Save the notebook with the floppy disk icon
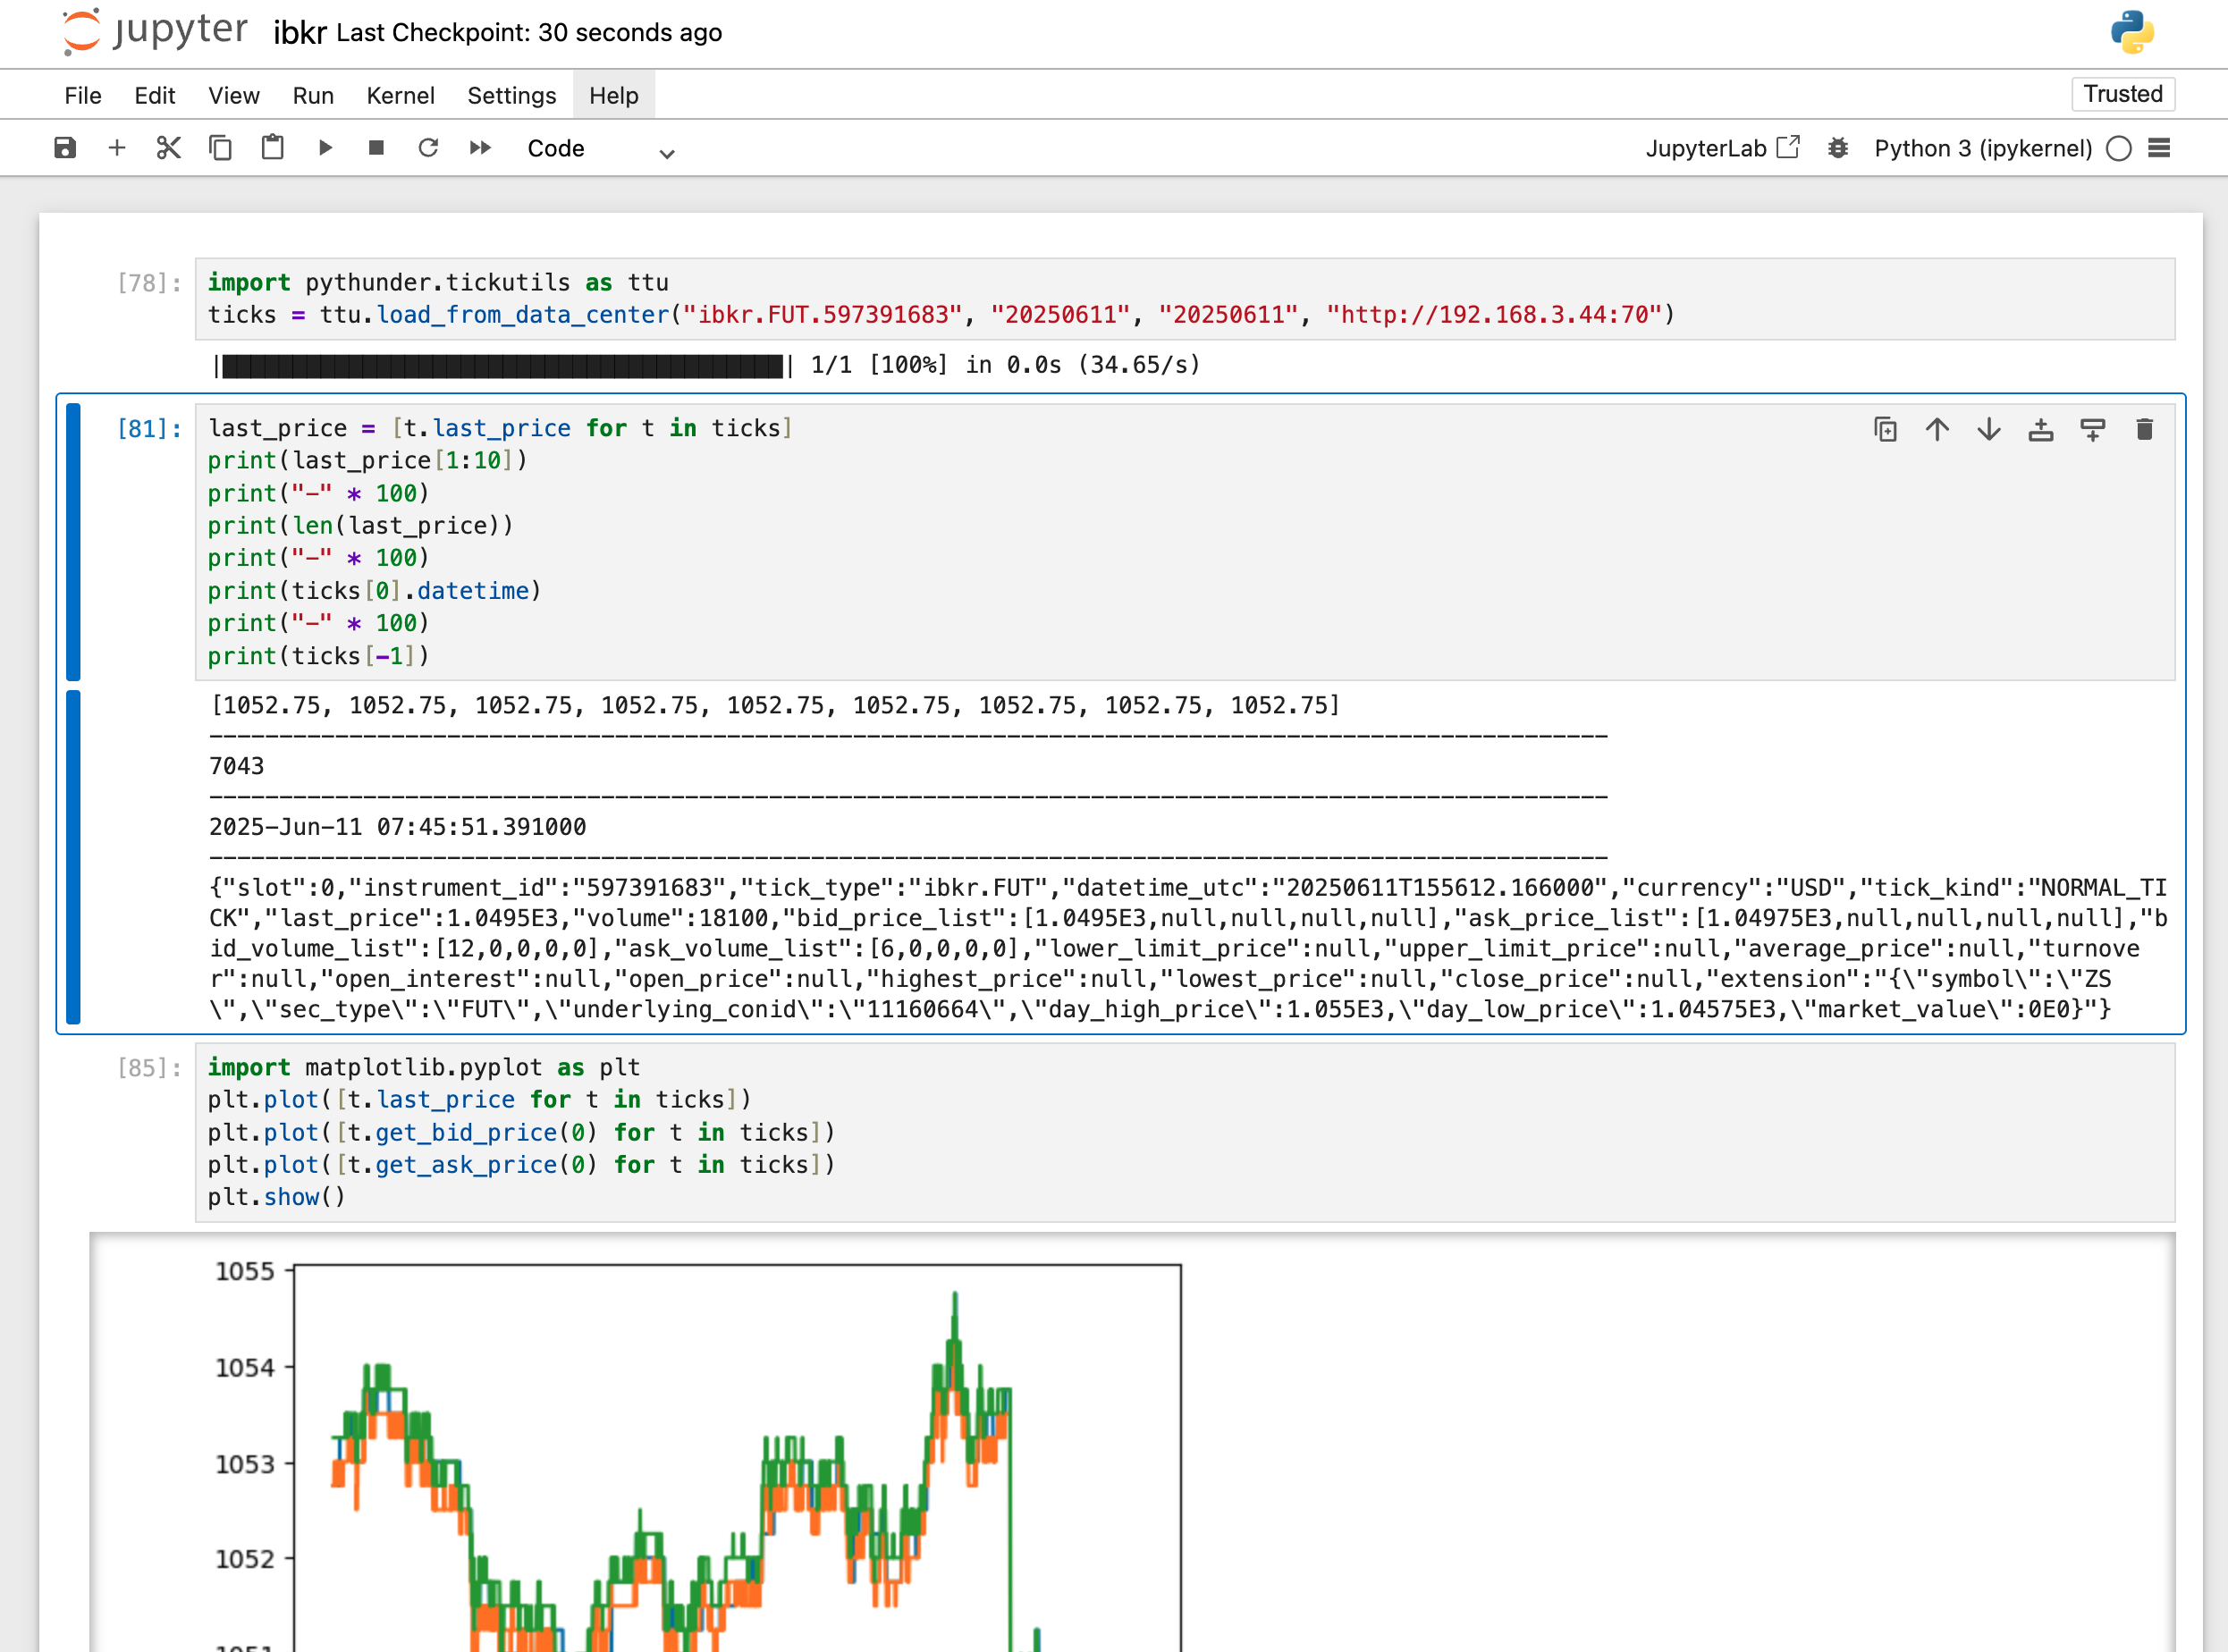Image resolution: width=2228 pixels, height=1652 pixels. [x=65, y=148]
